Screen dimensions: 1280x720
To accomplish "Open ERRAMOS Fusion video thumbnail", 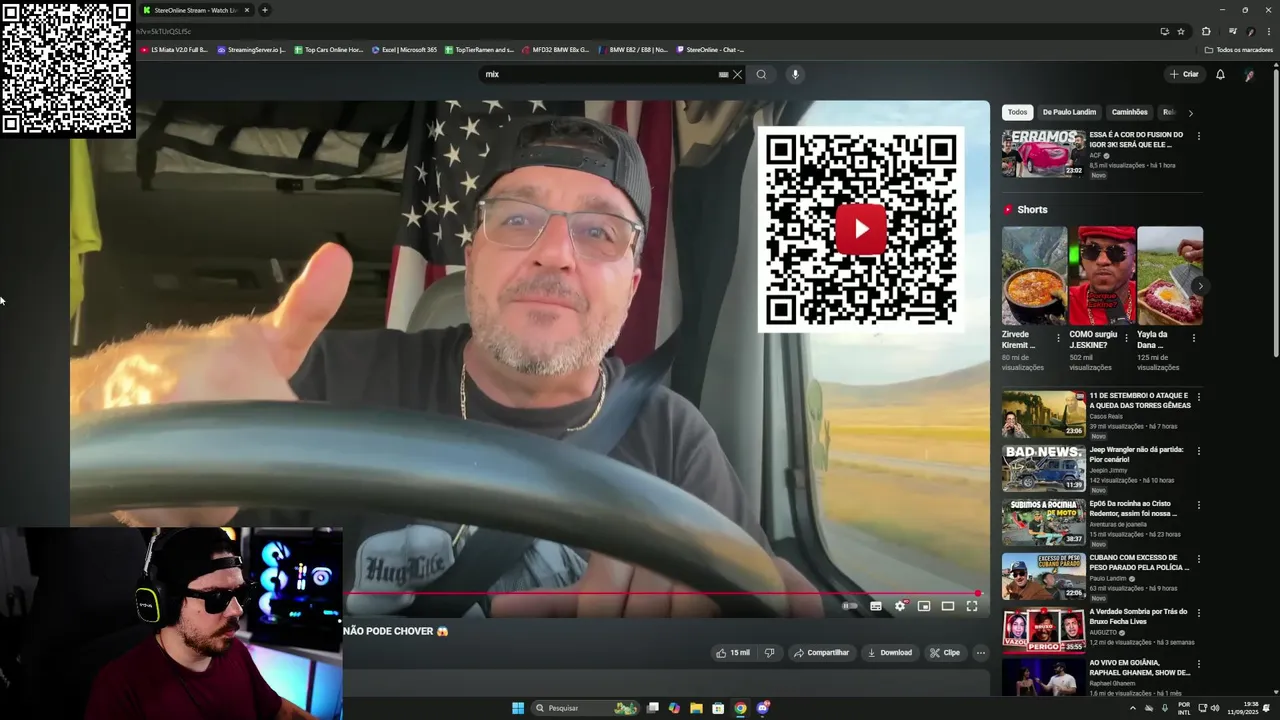I will click(x=1043, y=153).
